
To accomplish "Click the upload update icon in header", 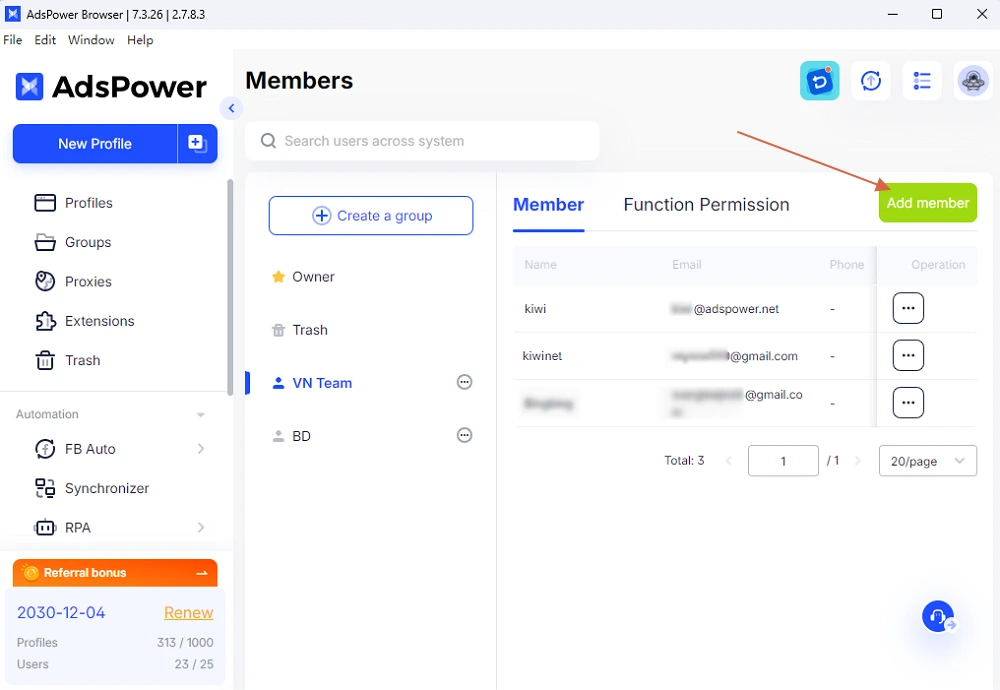I will pyautogui.click(x=871, y=81).
